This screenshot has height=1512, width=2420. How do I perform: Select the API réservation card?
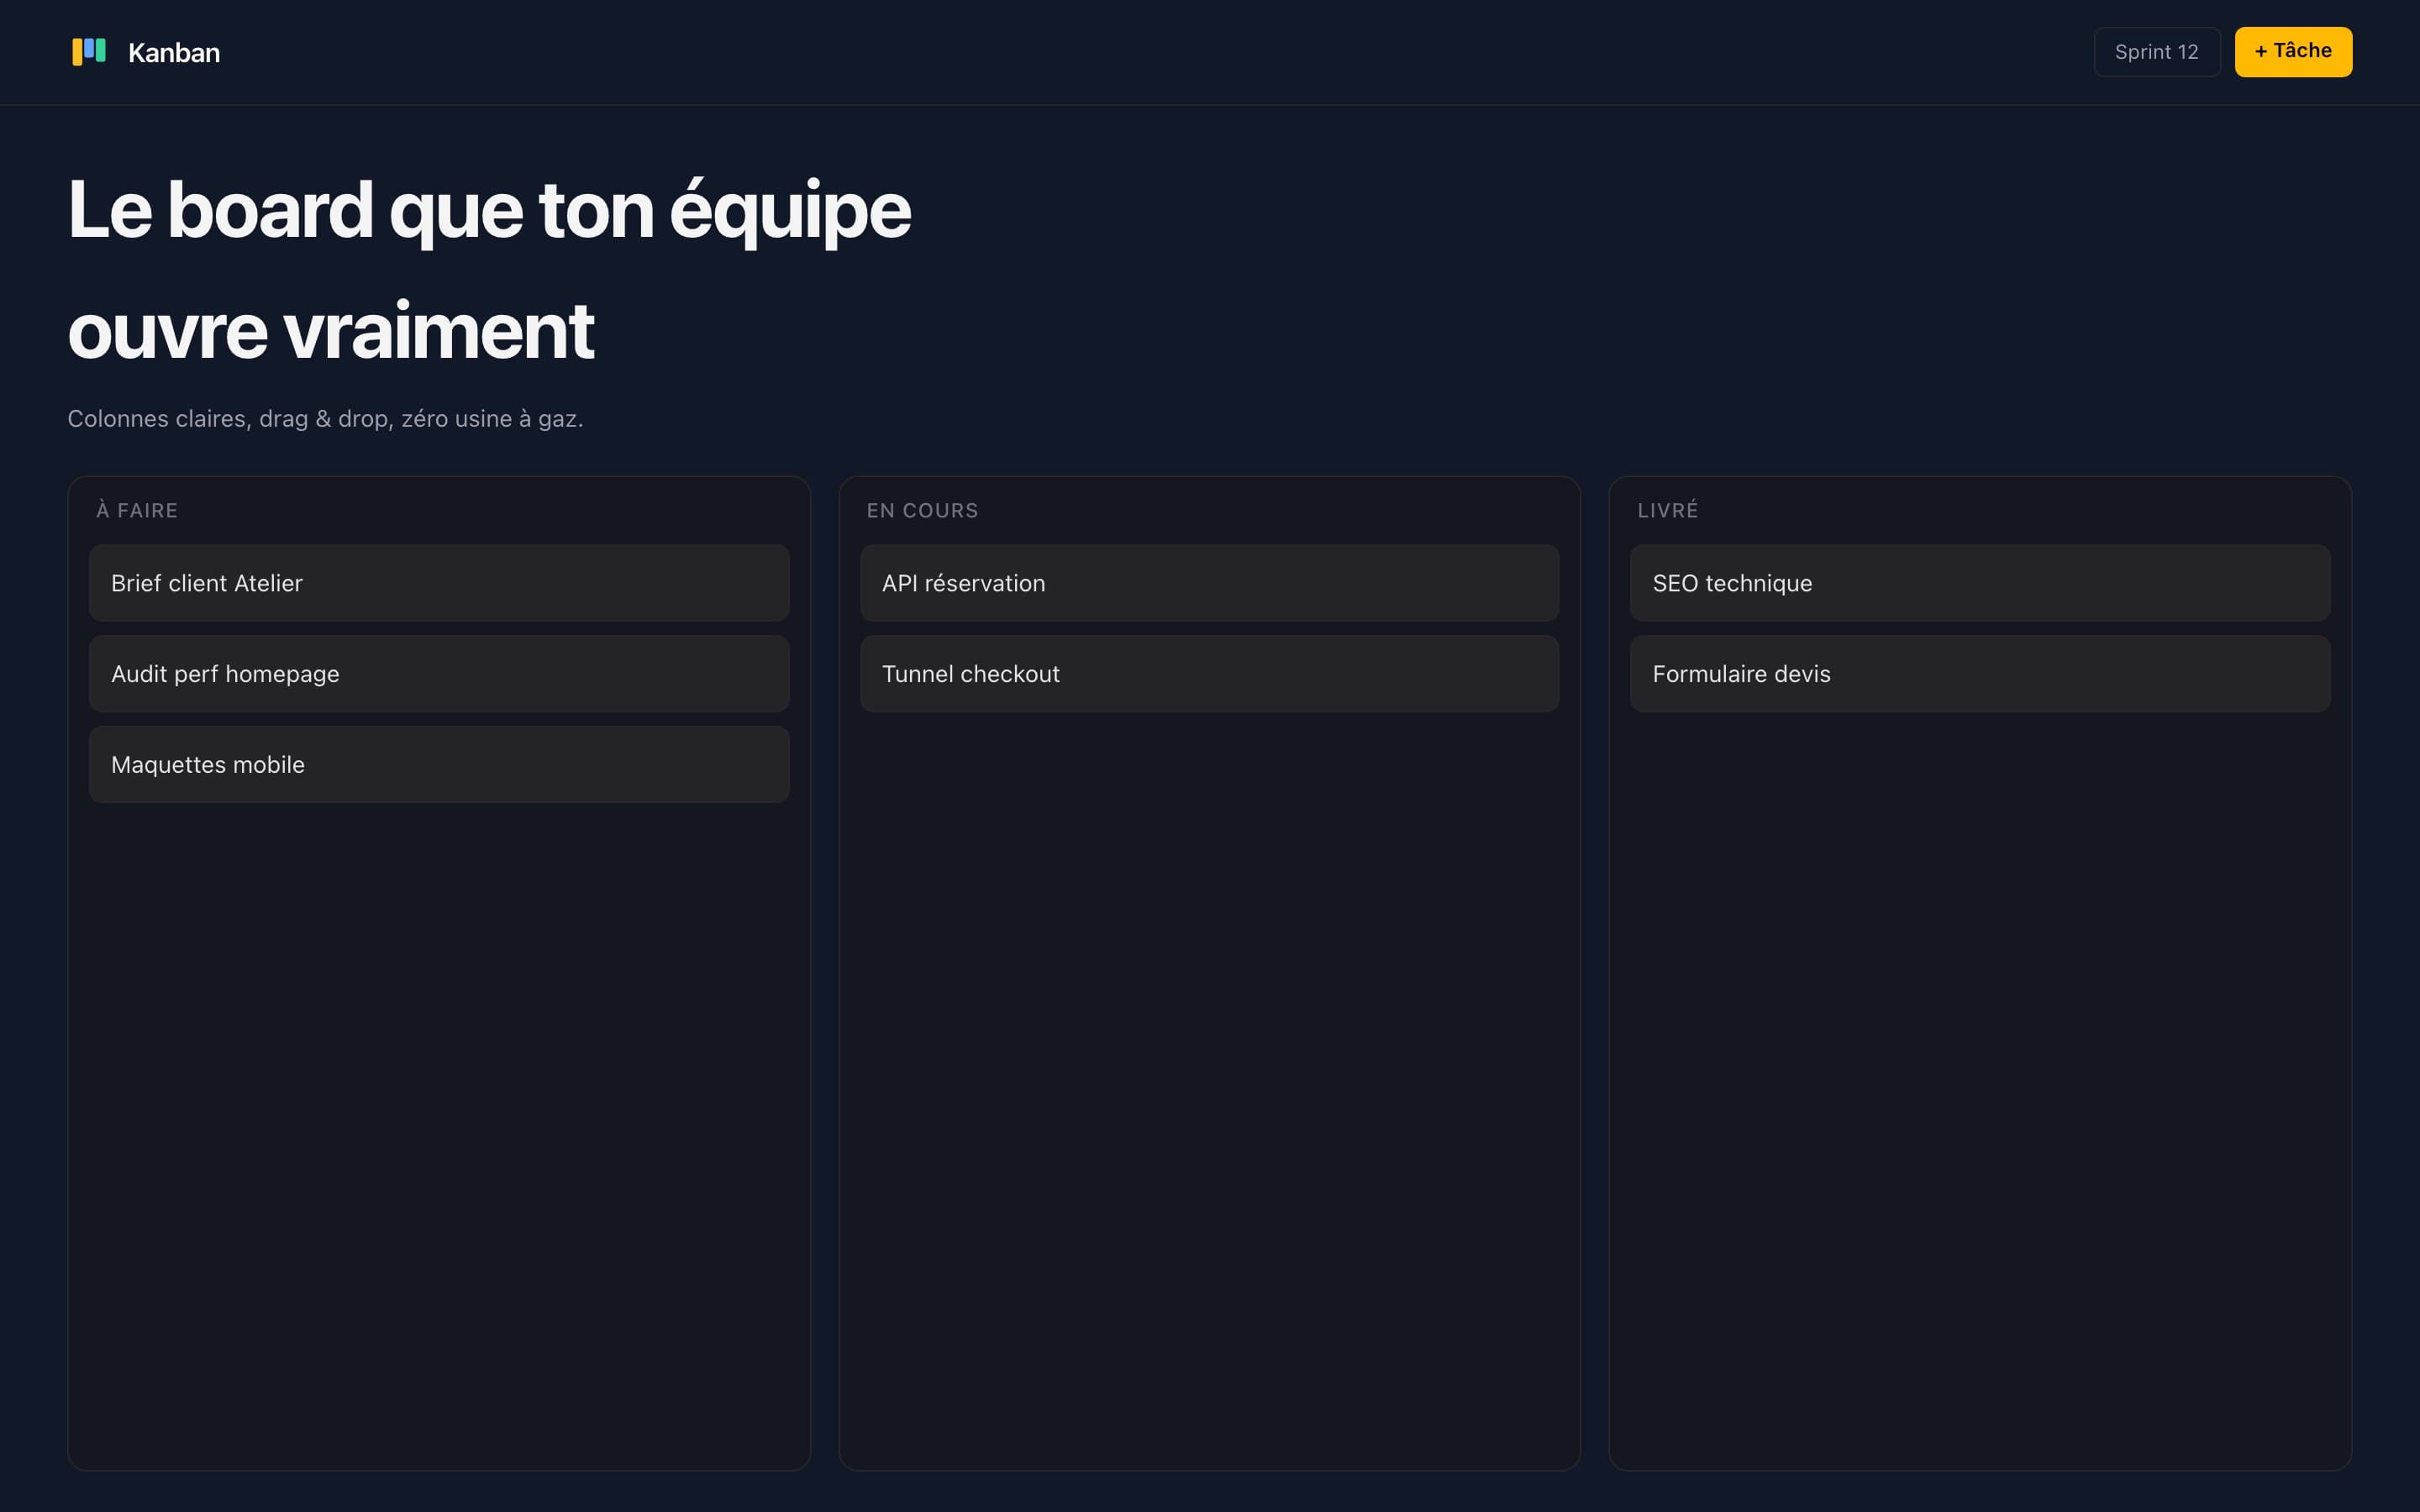(1210, 583)
